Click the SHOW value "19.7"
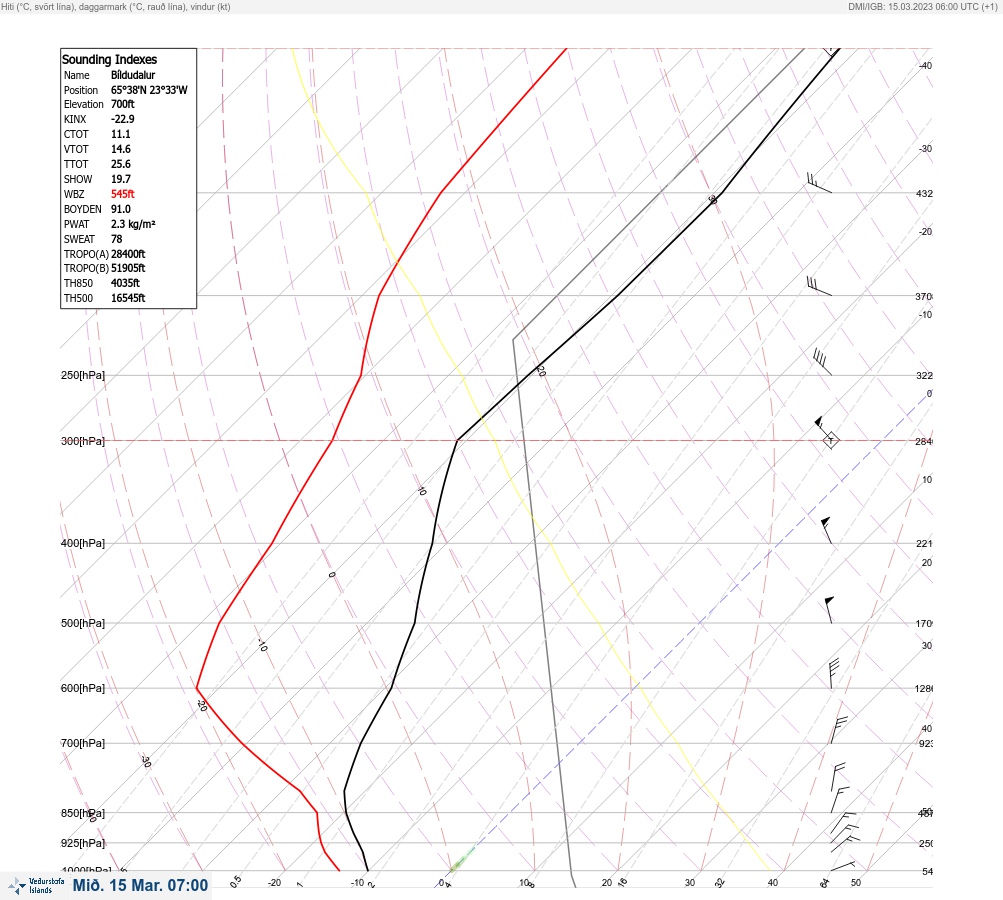The image size is (1003, 900). click(121, 179)
